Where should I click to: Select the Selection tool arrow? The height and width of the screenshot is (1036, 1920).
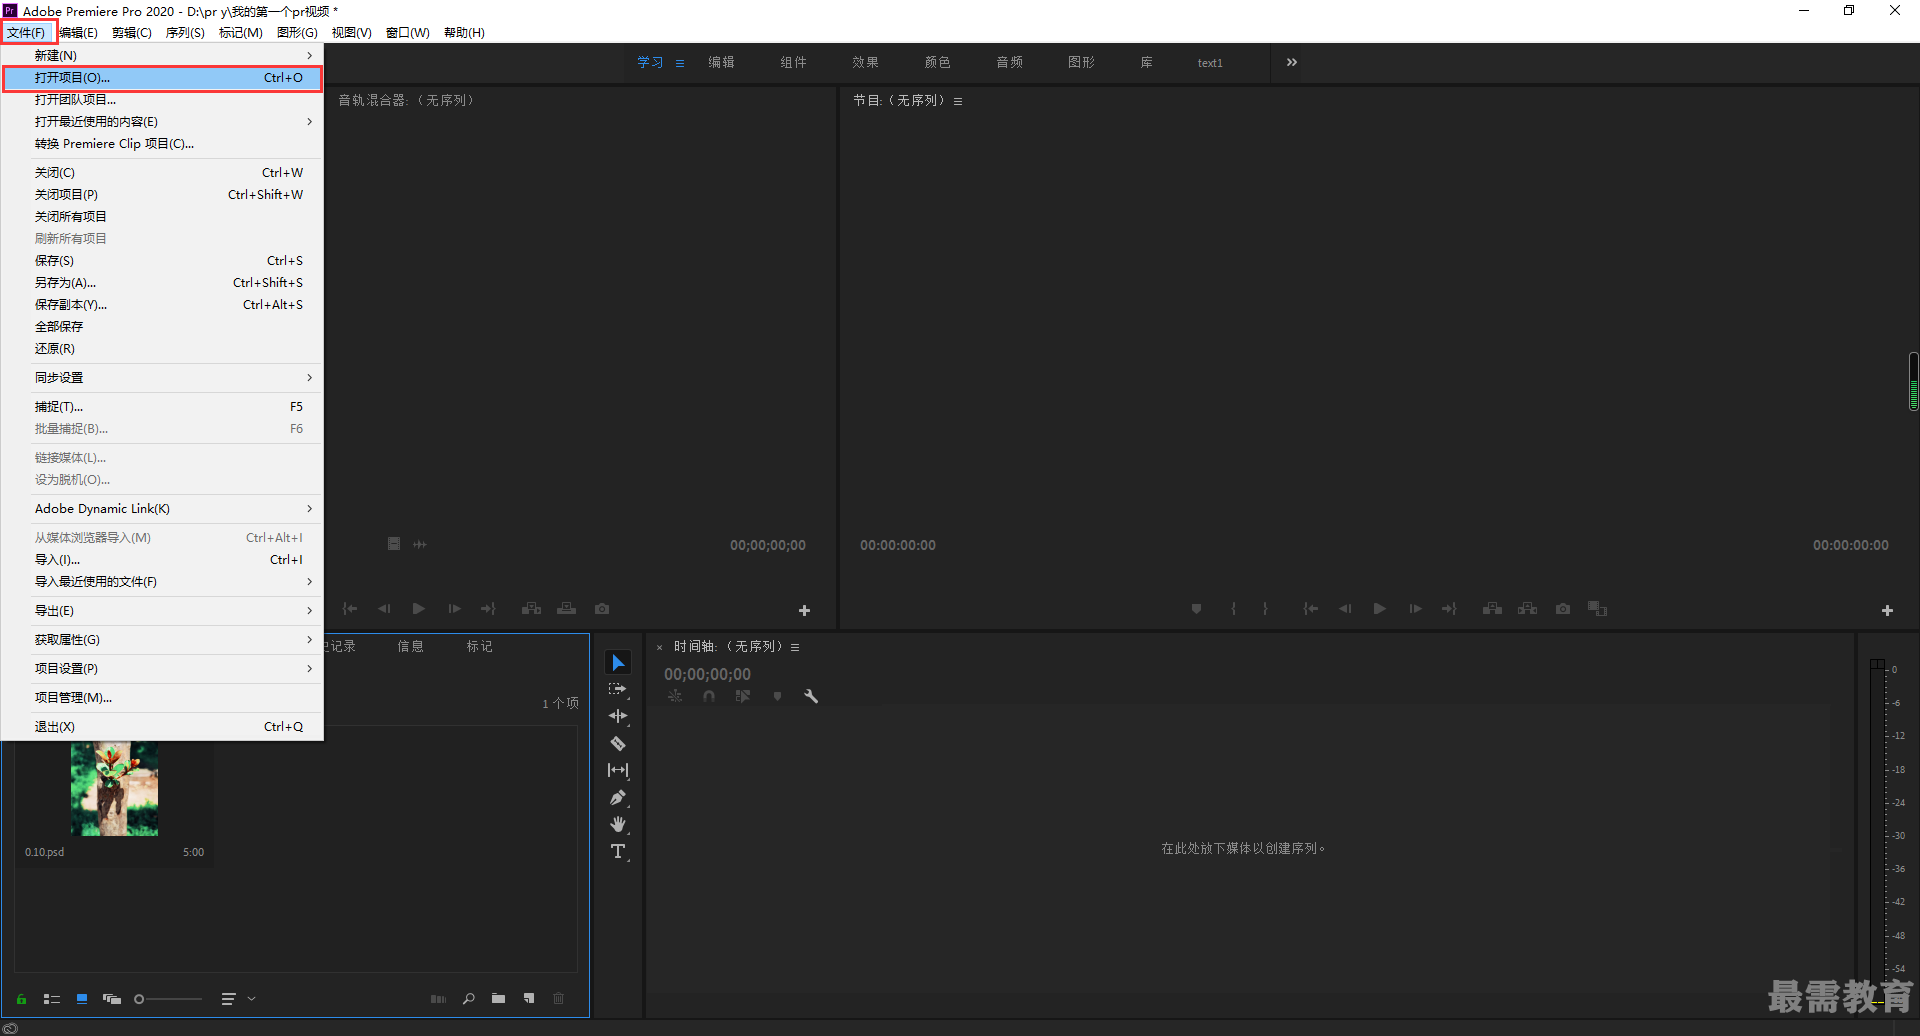pos(618,662)
